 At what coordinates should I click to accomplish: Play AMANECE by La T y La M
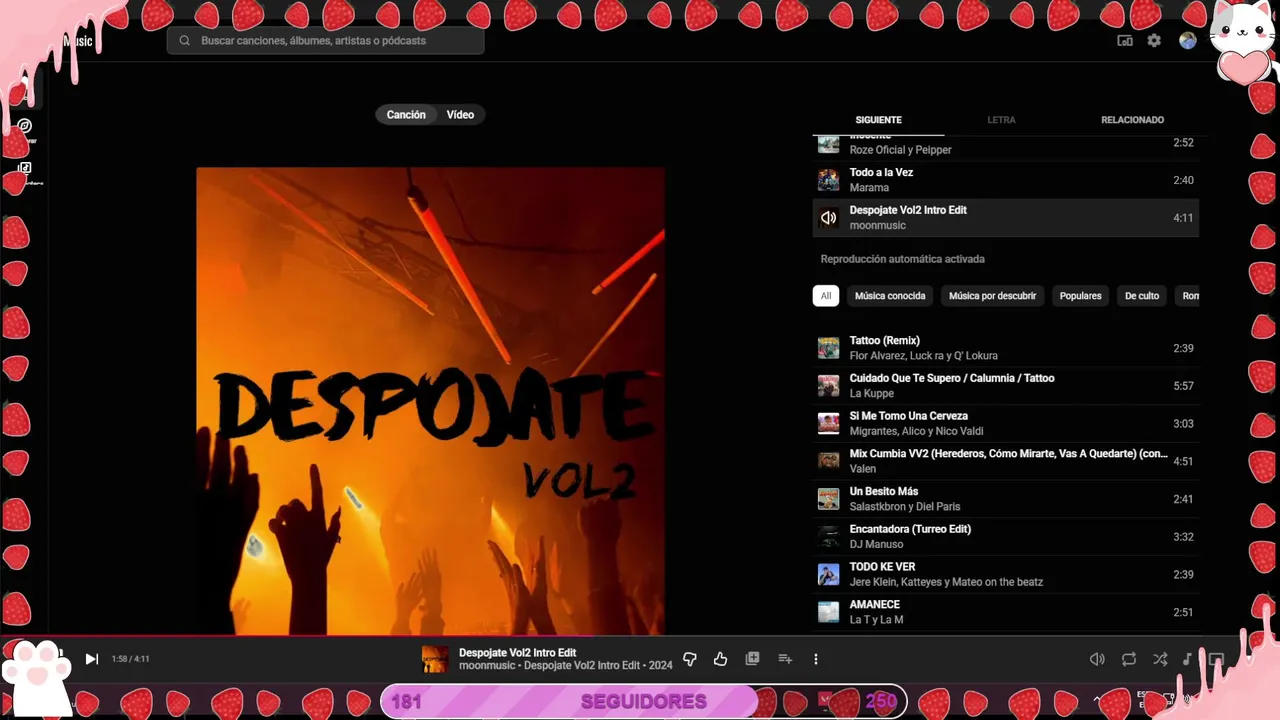coord(1005,612)
